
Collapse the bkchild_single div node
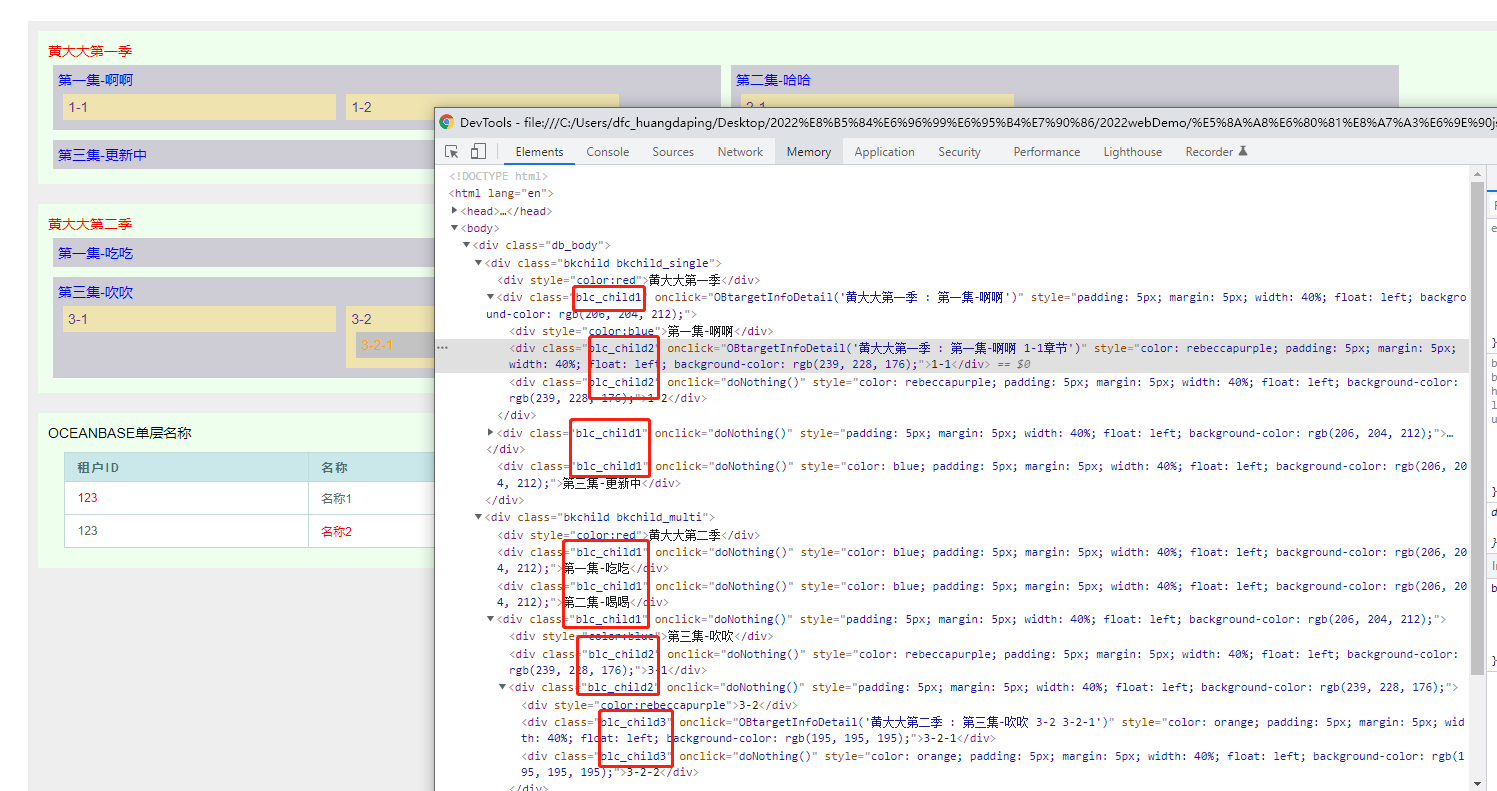coord(478,263)
